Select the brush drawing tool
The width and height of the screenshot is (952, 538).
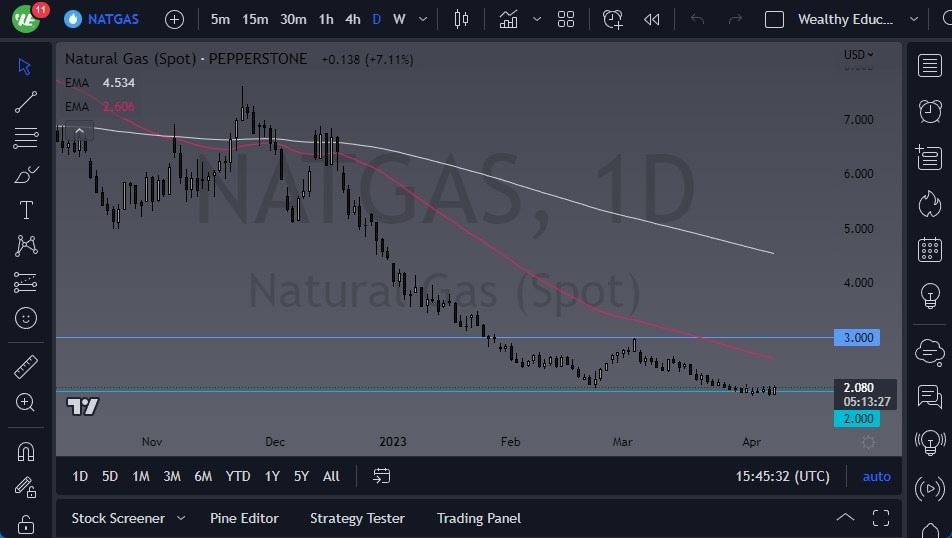pyautogui.click(x=26, y=174)
